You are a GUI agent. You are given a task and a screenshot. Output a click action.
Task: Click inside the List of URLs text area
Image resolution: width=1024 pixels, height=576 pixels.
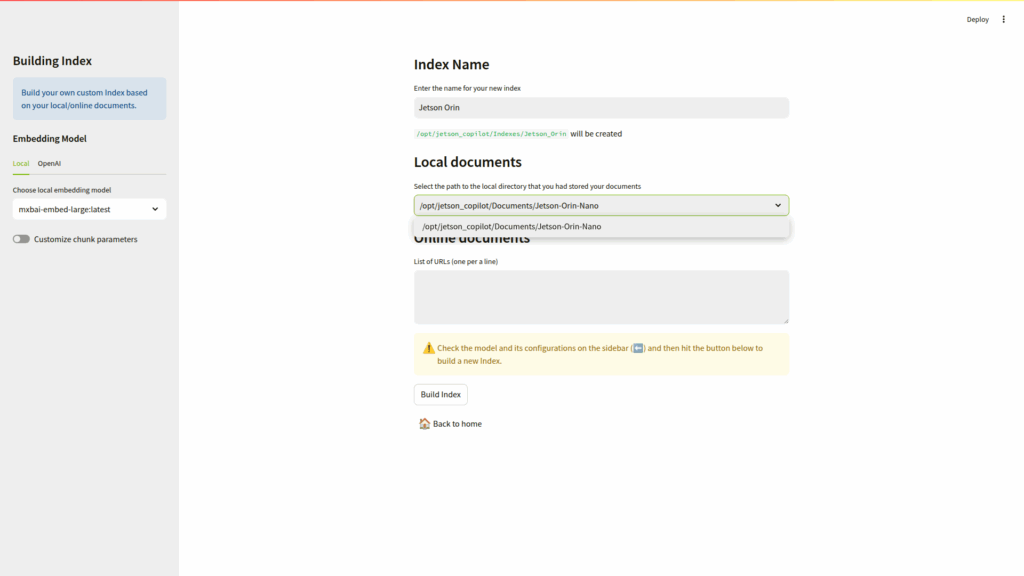pos(601,297)
